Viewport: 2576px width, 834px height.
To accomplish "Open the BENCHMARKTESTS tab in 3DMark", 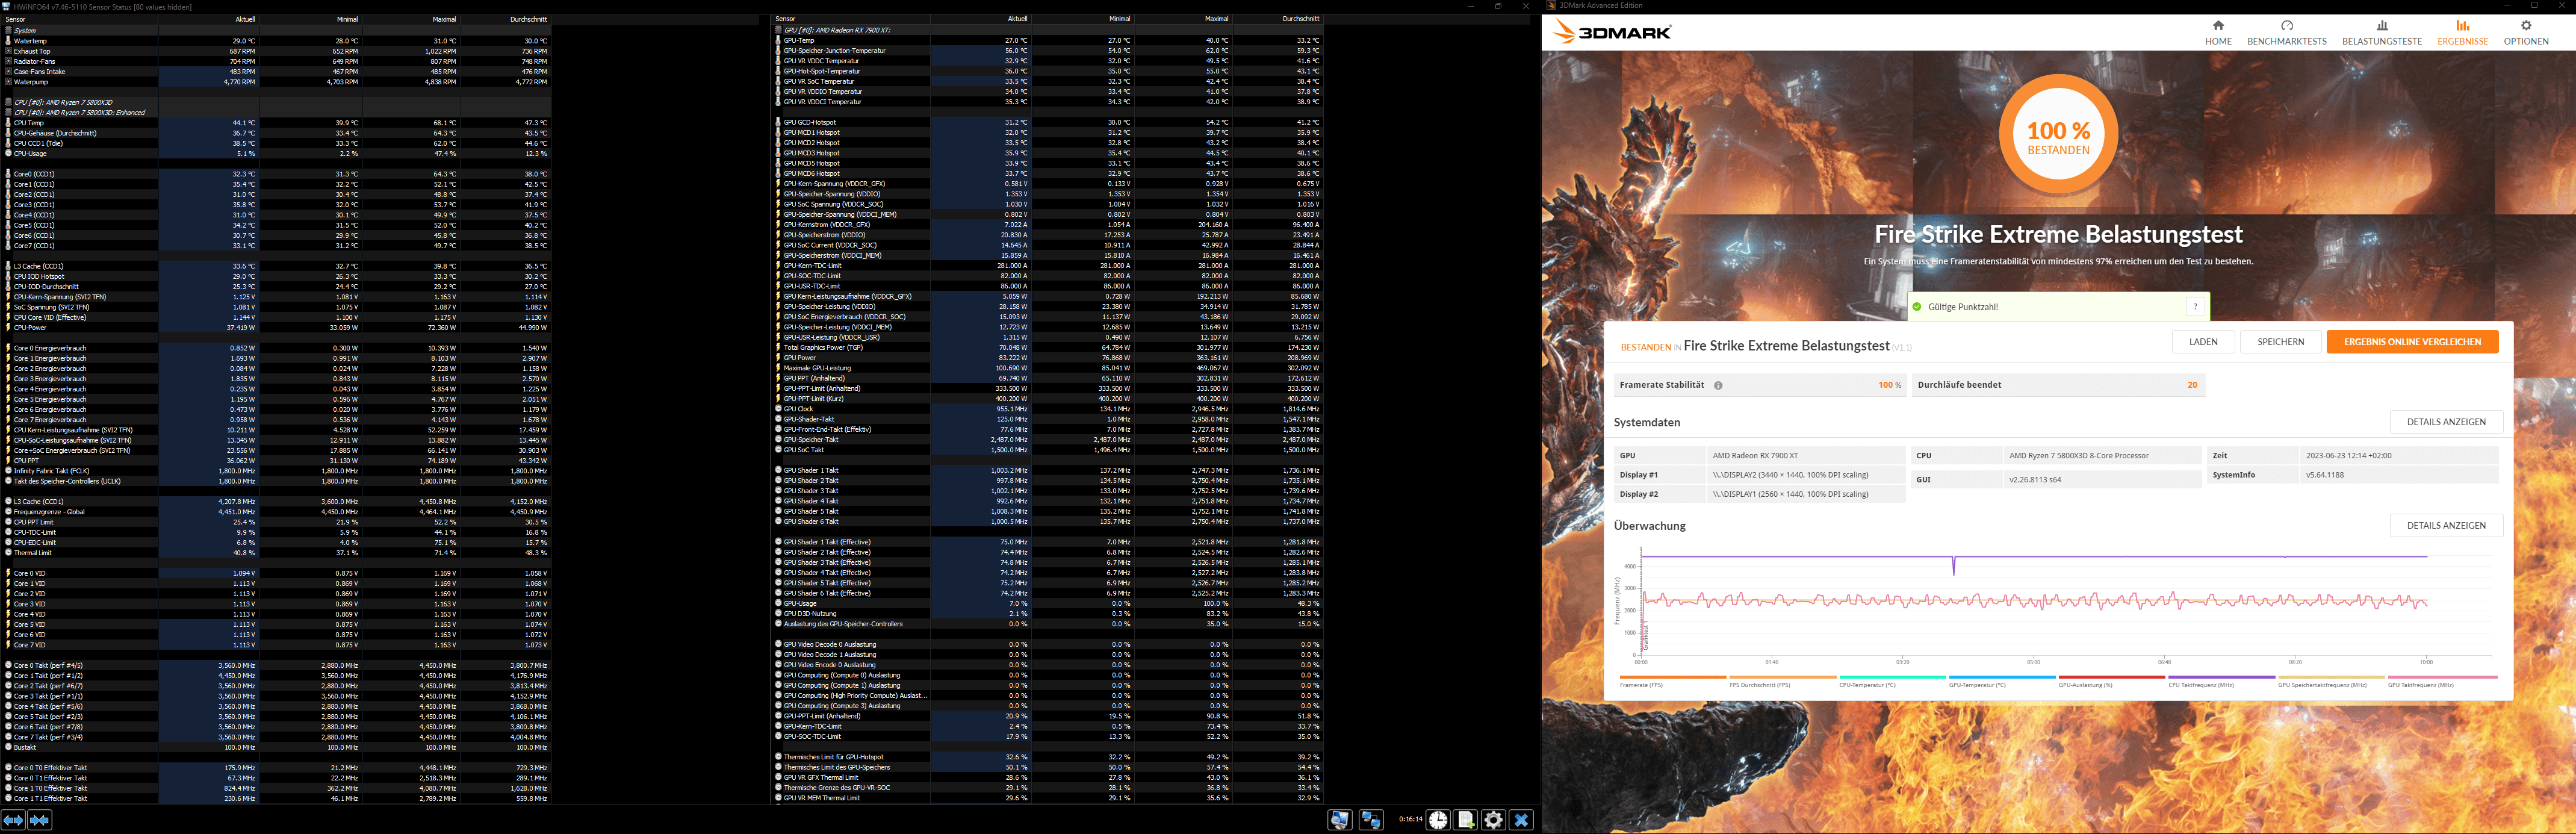I will (2286, 33).
